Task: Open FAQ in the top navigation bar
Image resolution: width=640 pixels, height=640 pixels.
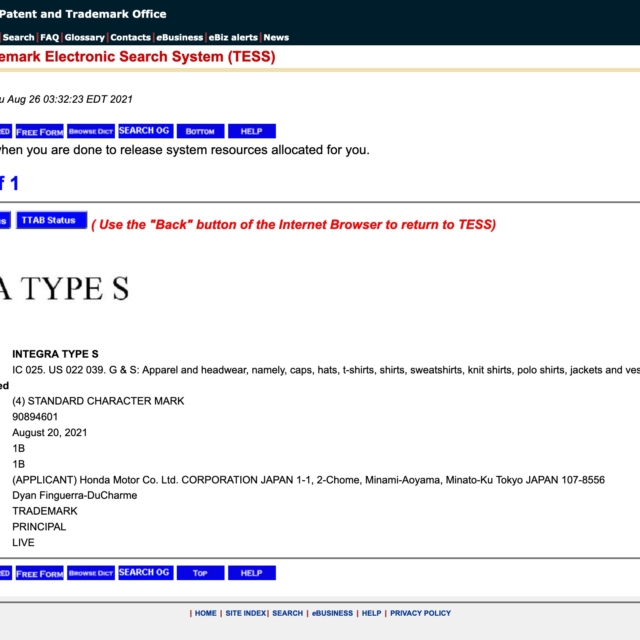Action: pyautogui.click(x=49, y=37)
